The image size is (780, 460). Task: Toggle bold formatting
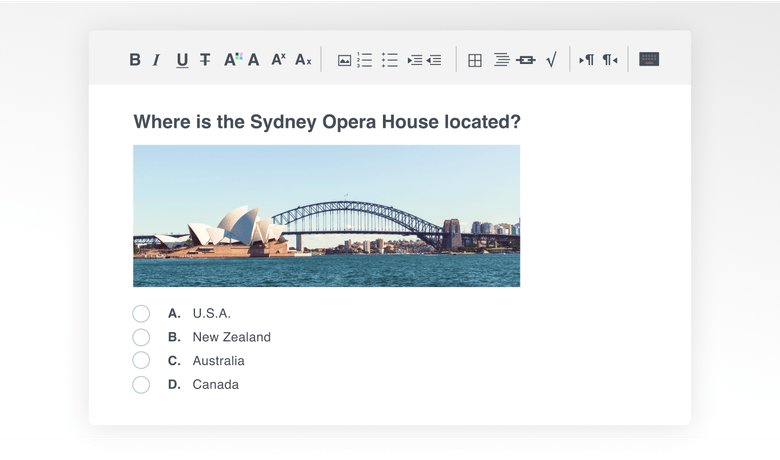[135, 60]
